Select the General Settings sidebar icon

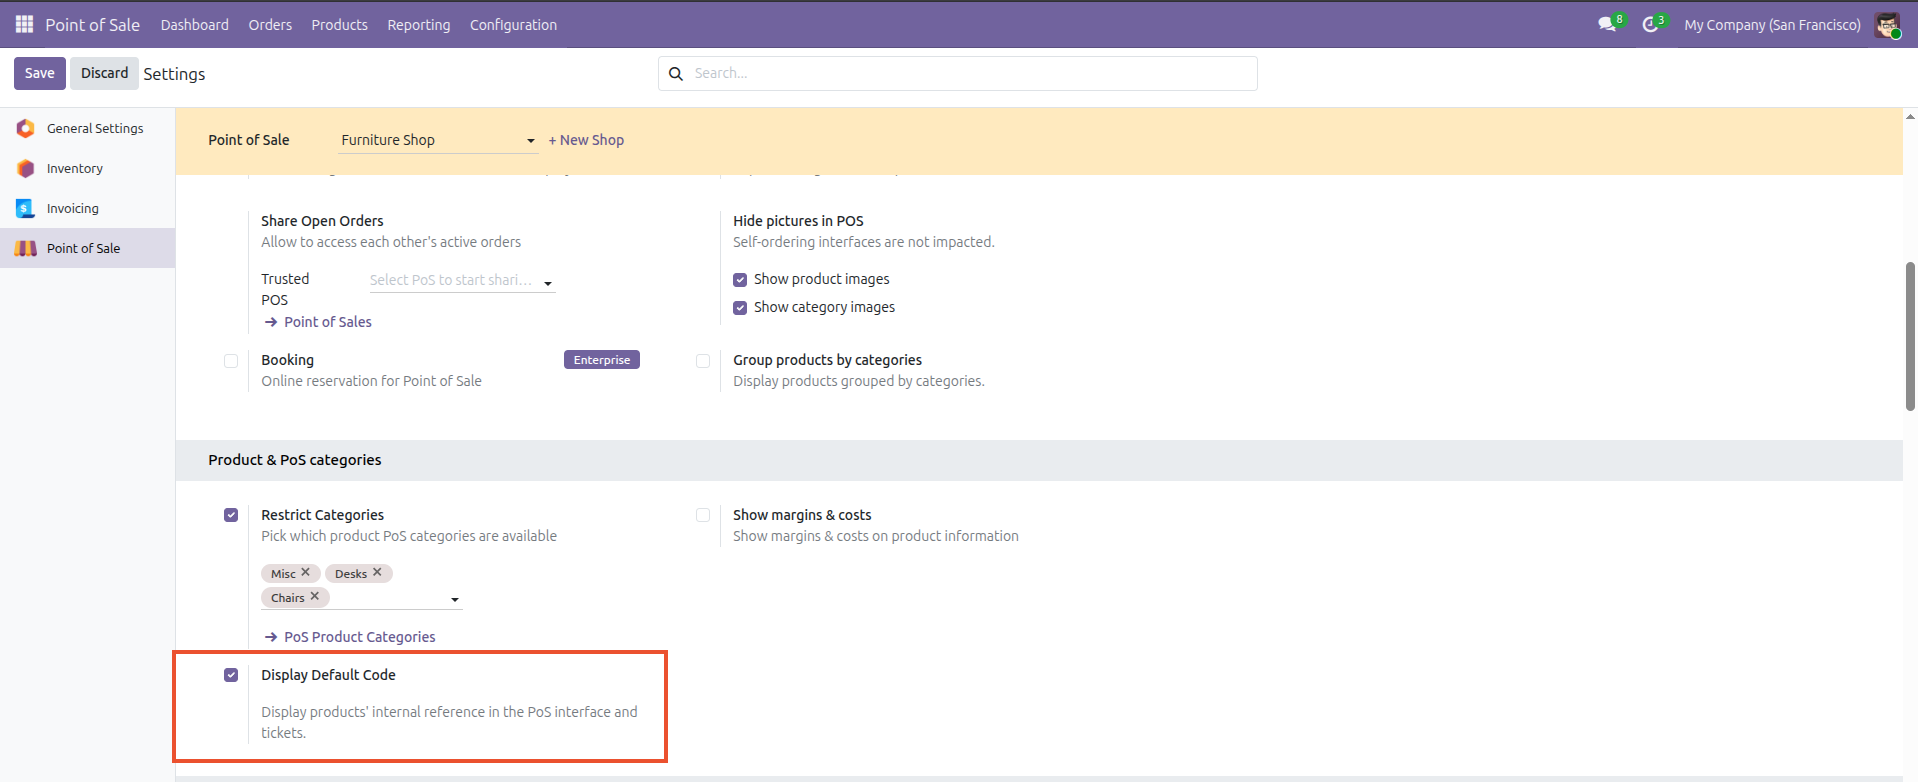[26, 128]
